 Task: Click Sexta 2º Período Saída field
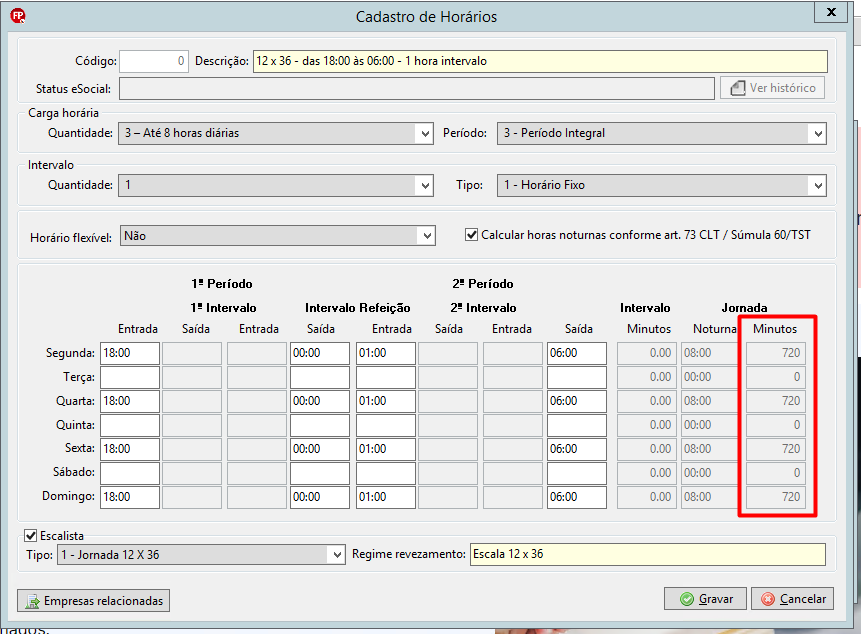click(577, 449)
